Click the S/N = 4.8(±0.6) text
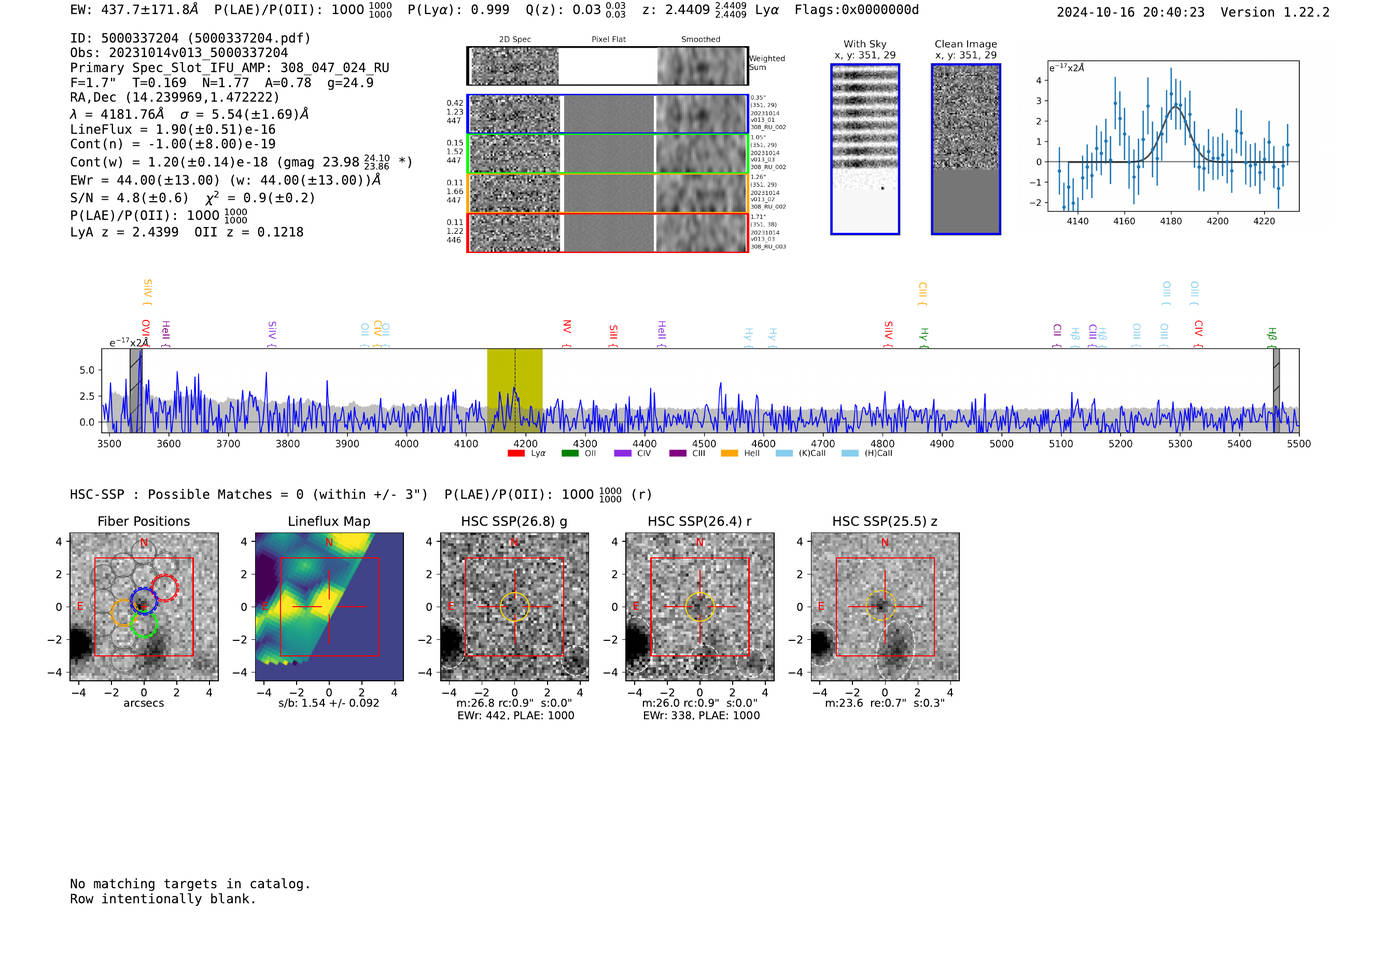1400x953 pixels. click(x=129, y=198)
